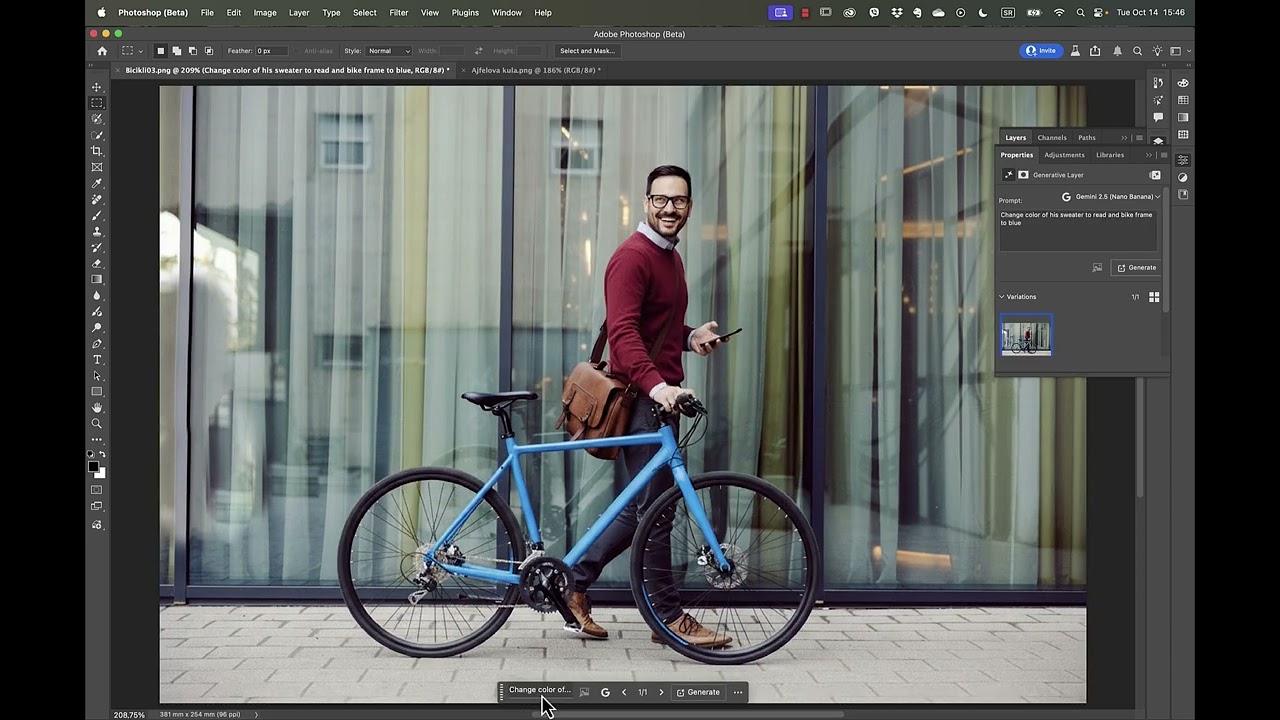Collapse the Variations section

(1002, 297)
